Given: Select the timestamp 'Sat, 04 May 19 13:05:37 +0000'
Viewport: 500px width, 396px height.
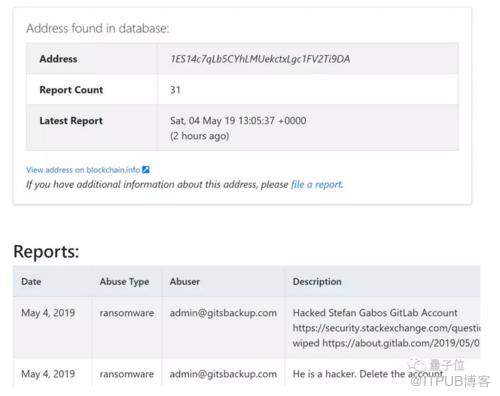Looking at the screenshot, I should coord(238,120).
